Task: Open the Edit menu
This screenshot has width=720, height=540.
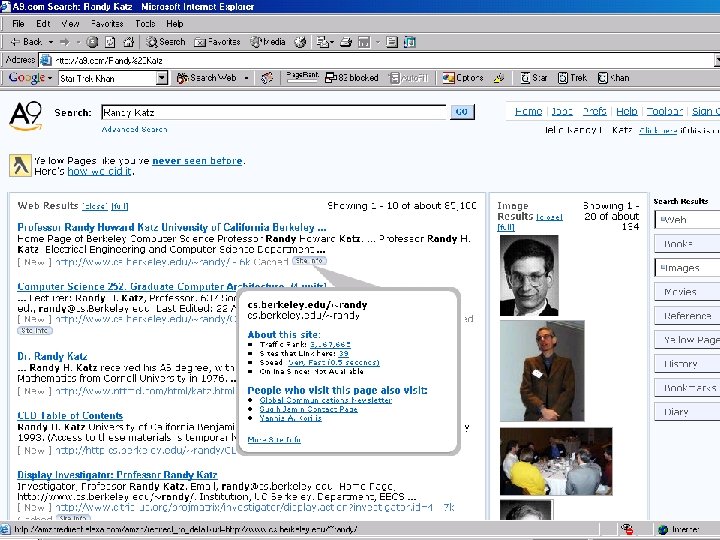Action: (43, 23)
